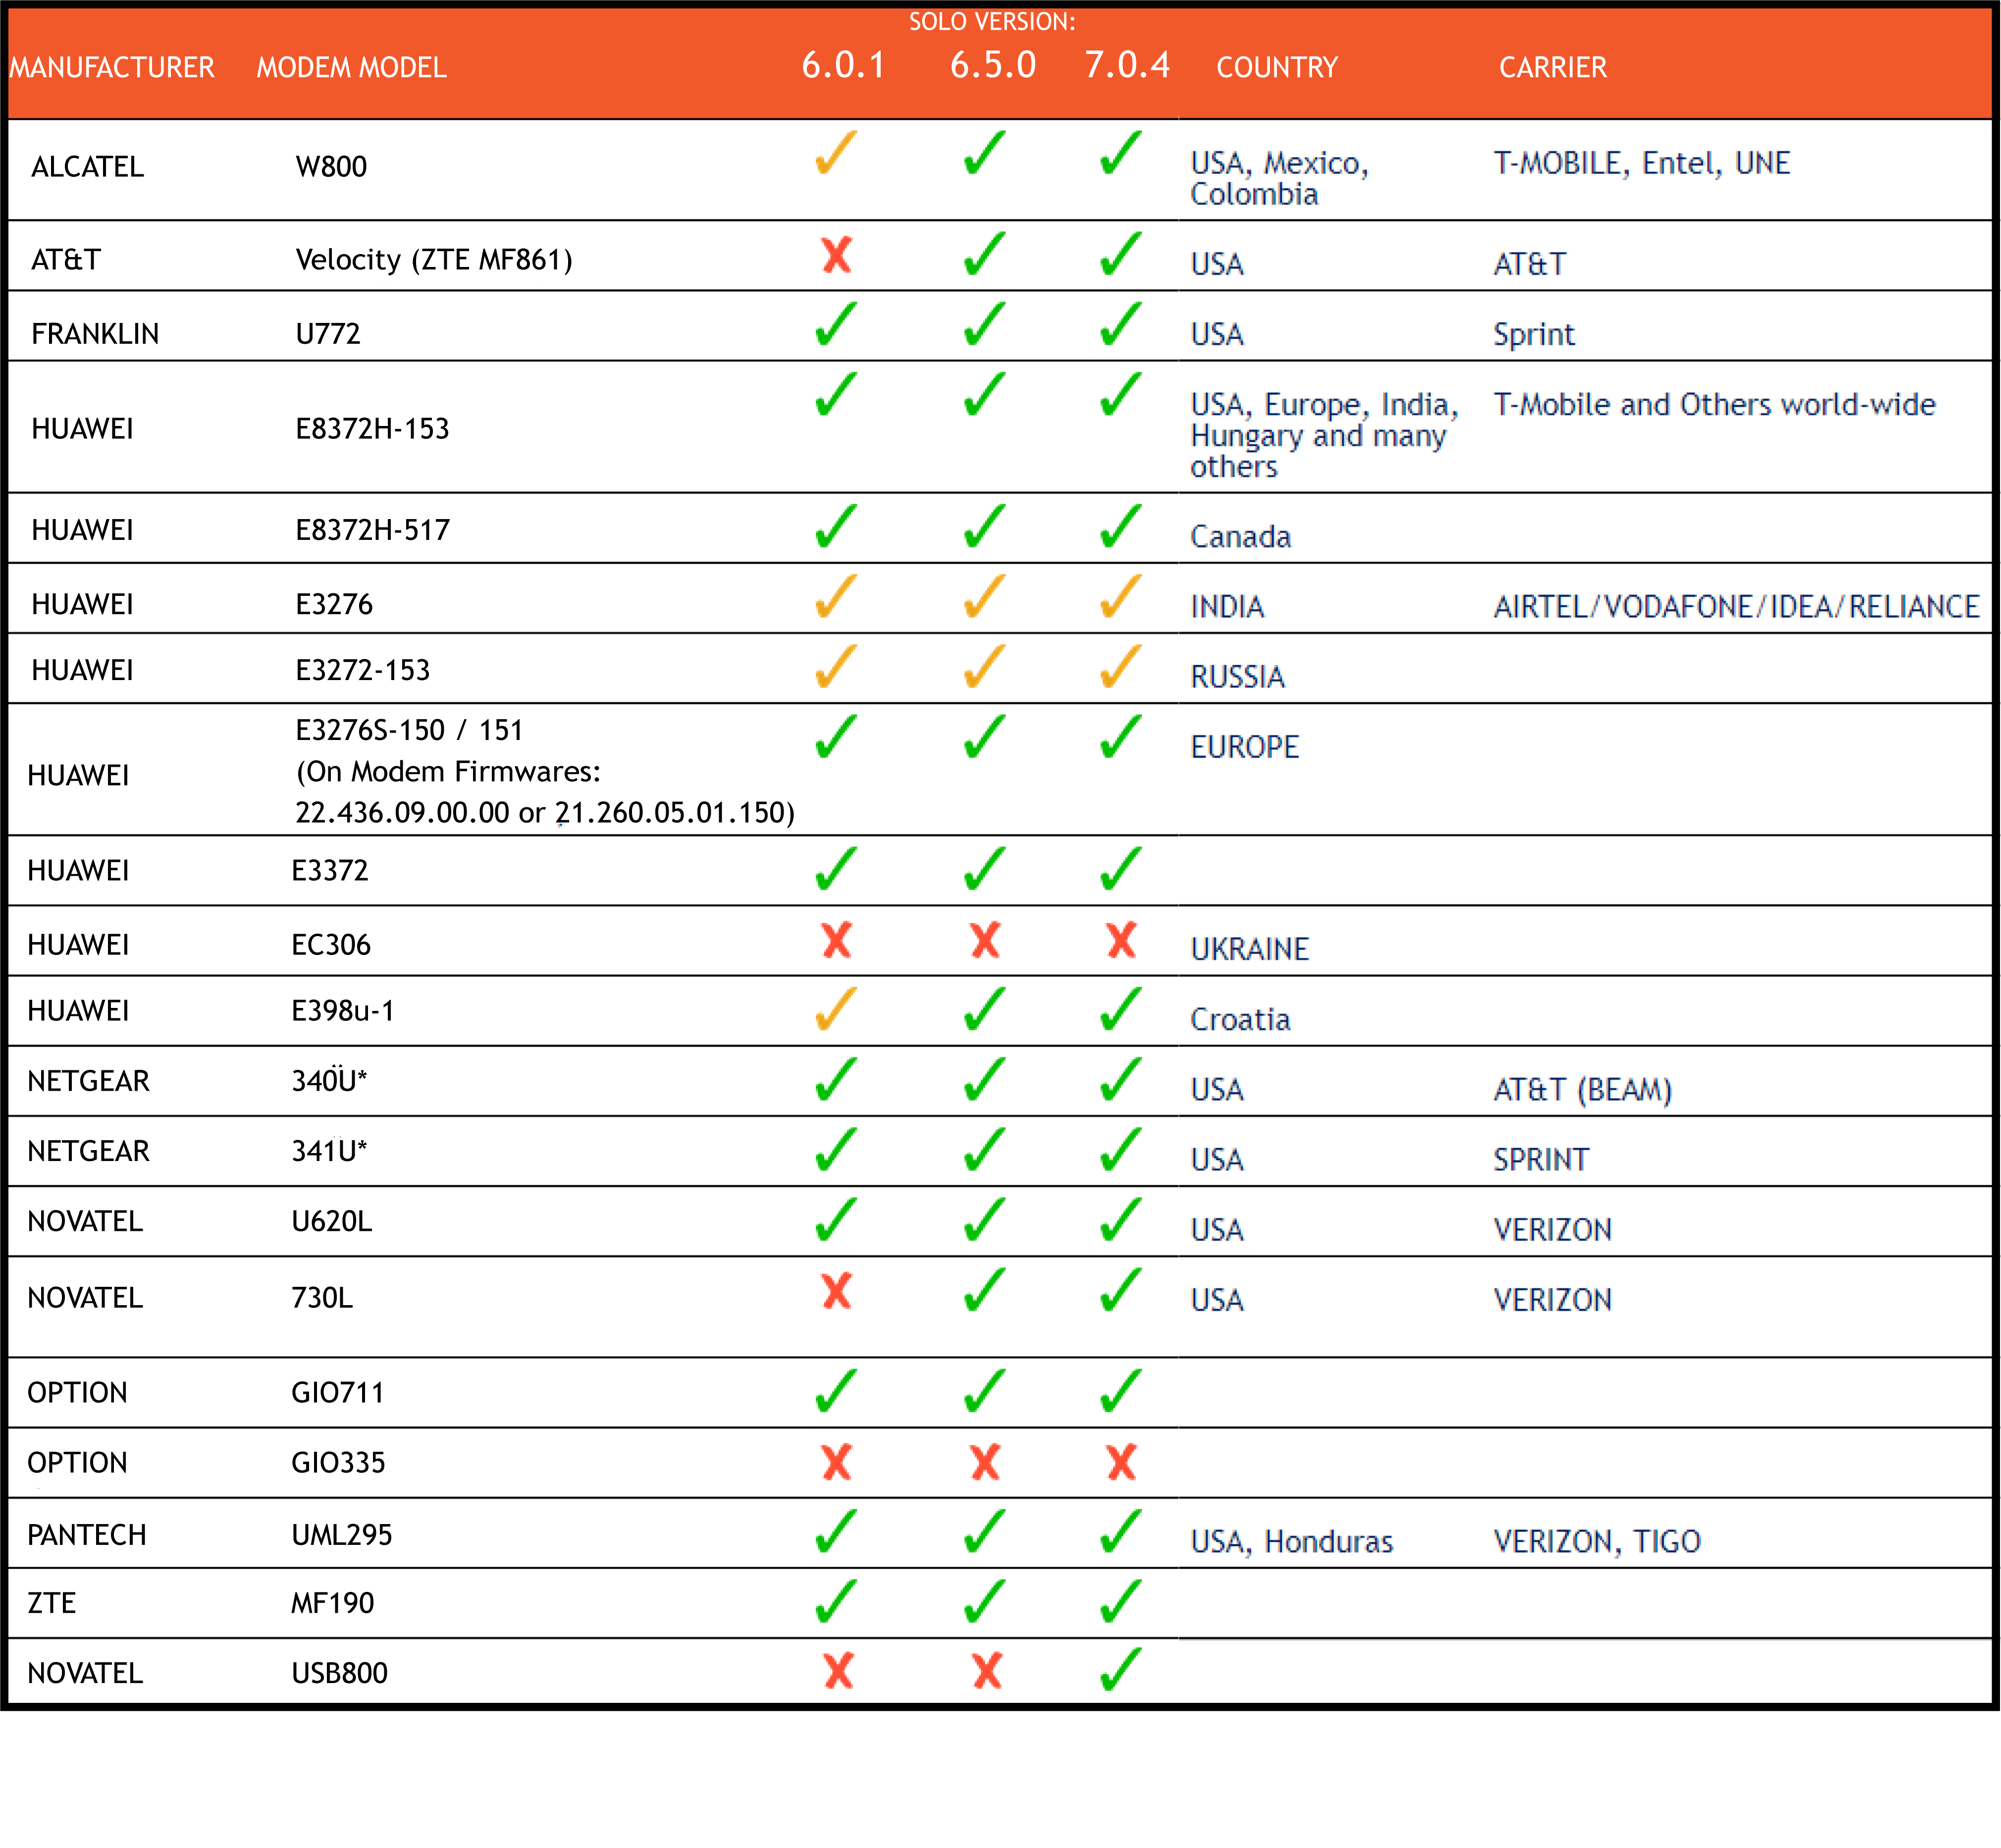
Task: Select the ZTE manufacturer cell
Action: (52, 1603)
